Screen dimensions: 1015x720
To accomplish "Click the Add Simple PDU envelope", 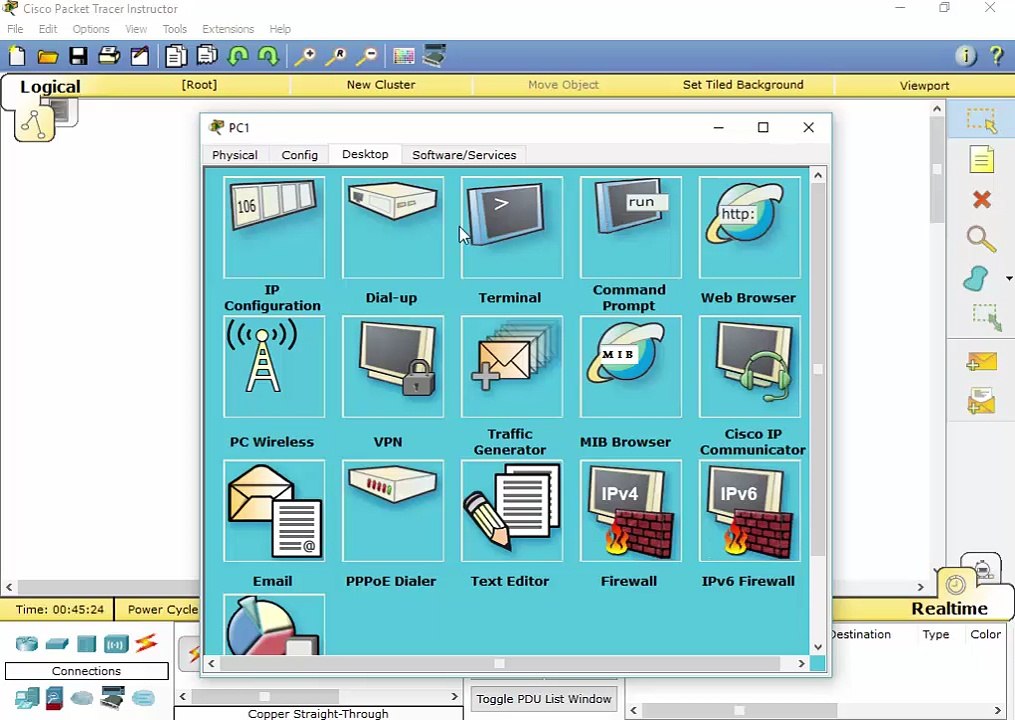I will [981, 362].
